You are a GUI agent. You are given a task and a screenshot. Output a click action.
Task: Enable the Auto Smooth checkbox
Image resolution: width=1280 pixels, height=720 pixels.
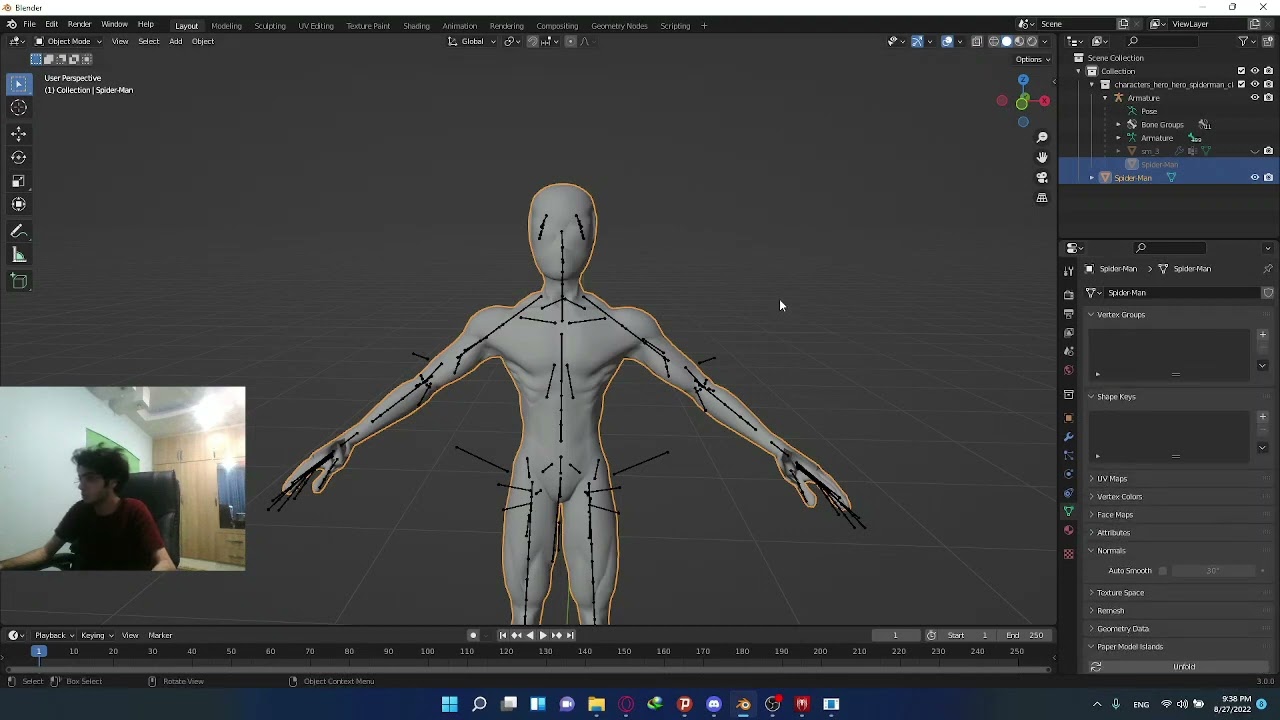coord(1162,571)
